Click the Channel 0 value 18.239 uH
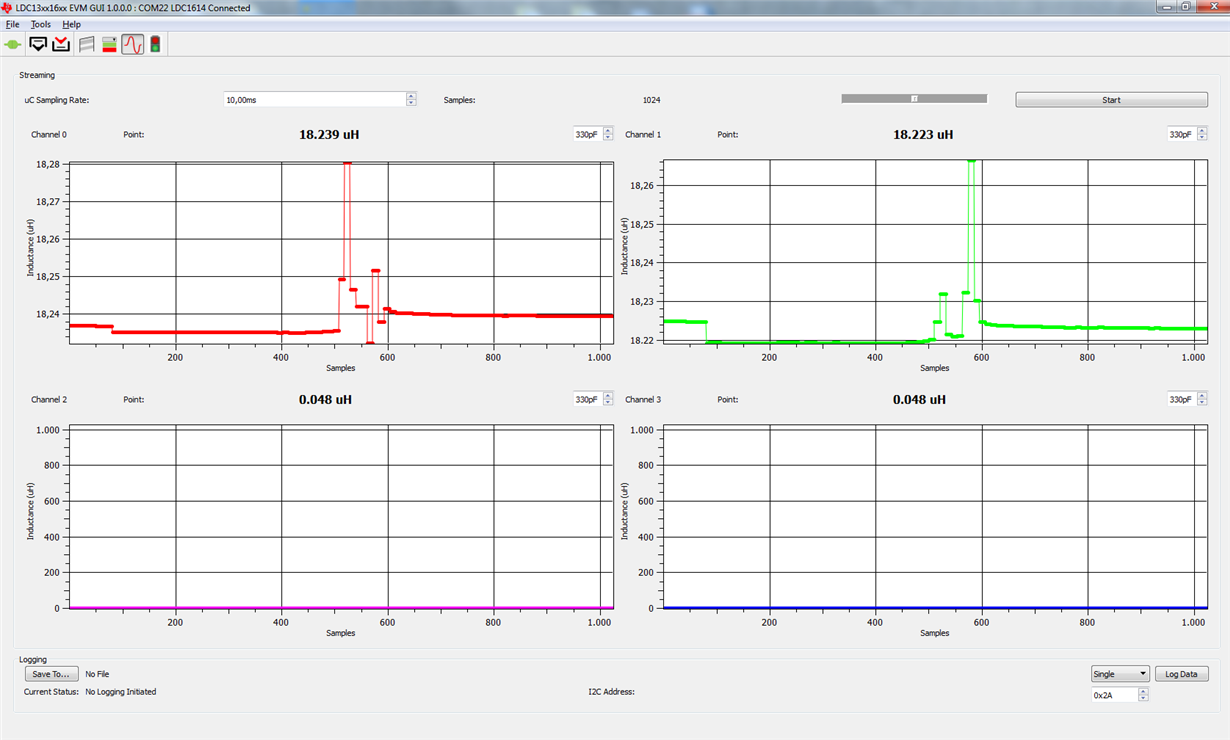The image size is (1230, 740). coord(329,134)
